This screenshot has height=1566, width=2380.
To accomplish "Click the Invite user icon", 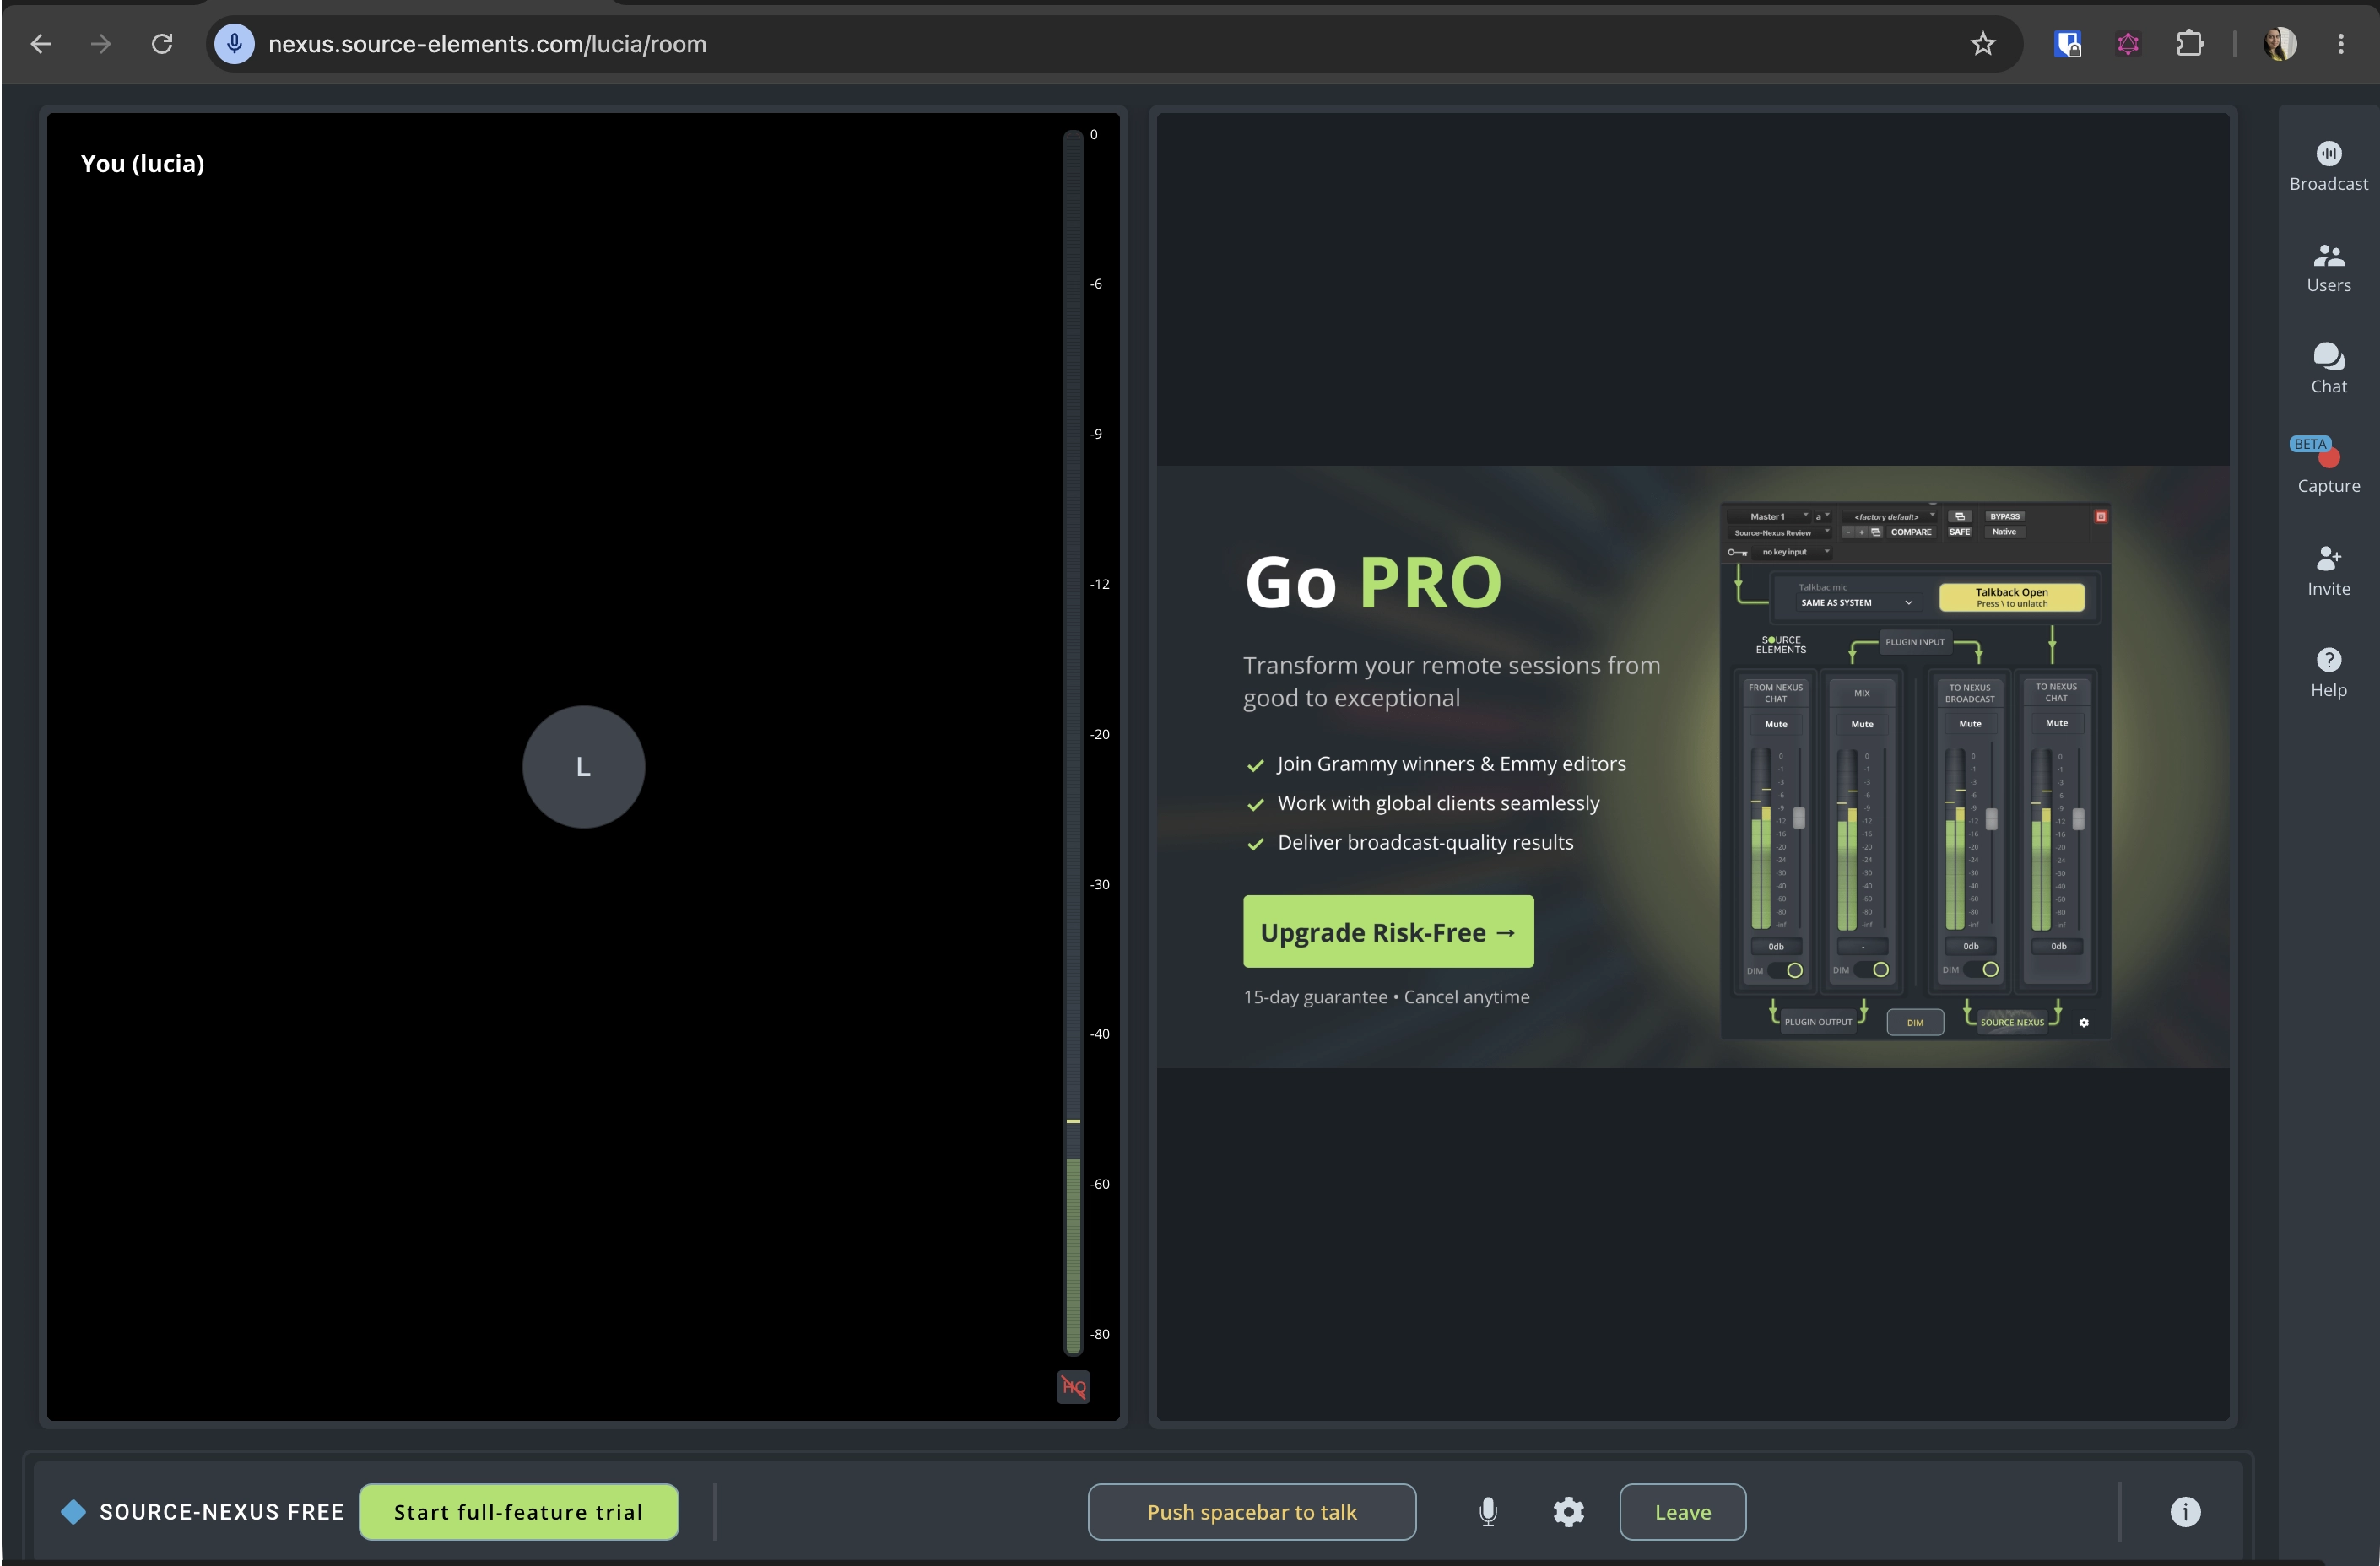I will (x=2328, y=557).
